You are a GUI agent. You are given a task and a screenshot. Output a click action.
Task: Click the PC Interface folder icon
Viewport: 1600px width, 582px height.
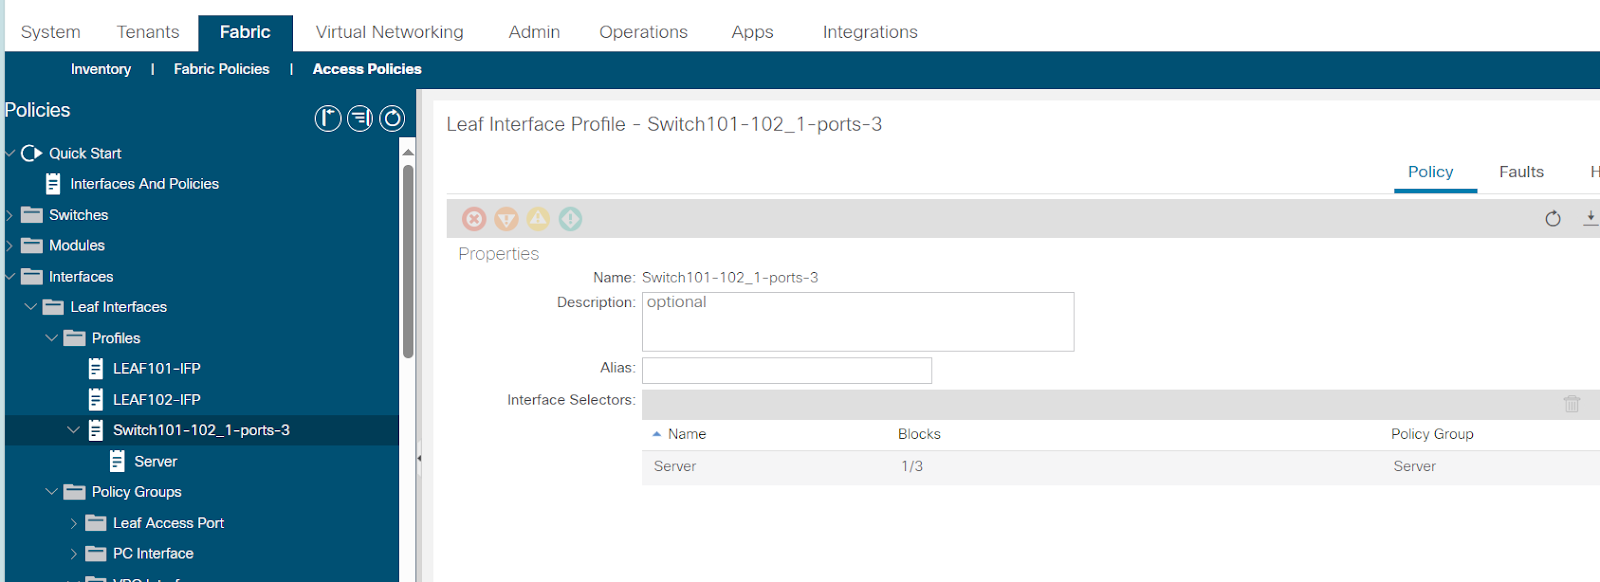[x=96, y=554]
